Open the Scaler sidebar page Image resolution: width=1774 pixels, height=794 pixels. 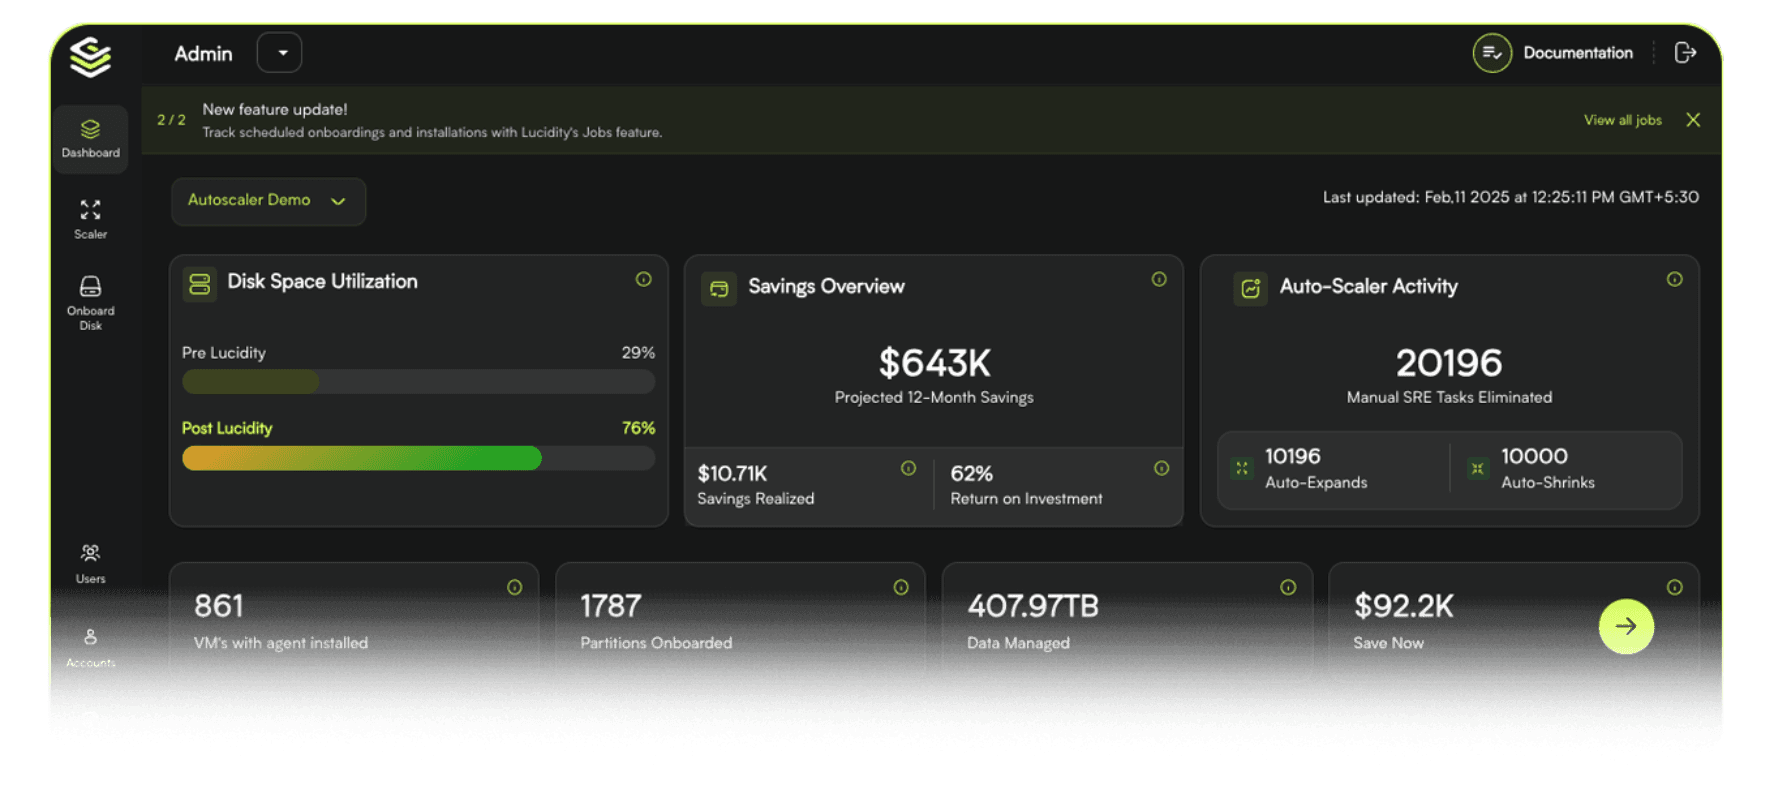(x=90, y=219)
